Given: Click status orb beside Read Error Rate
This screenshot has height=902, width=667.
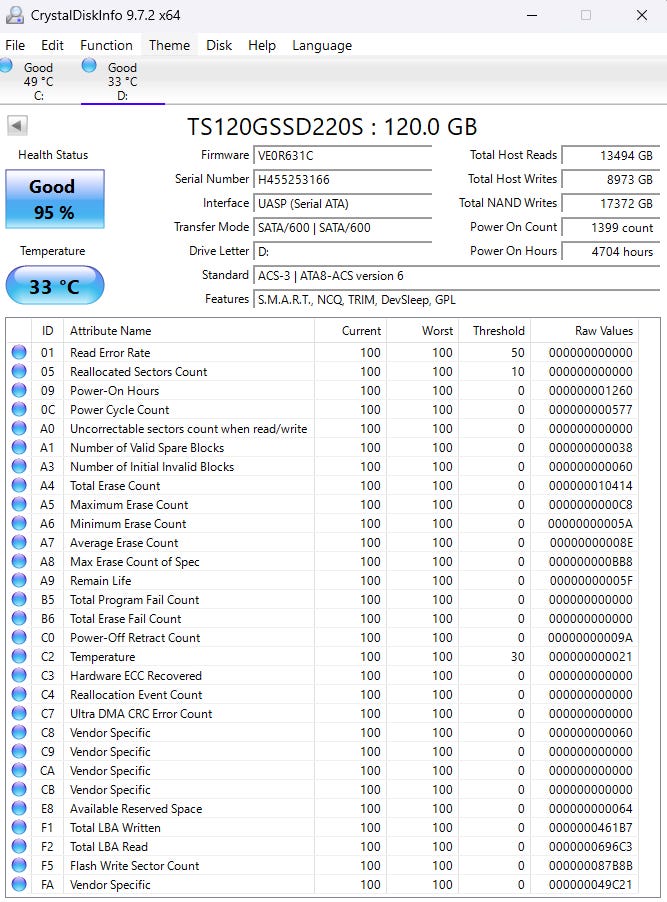Looking at the screenshot, I should coord(19,353).
